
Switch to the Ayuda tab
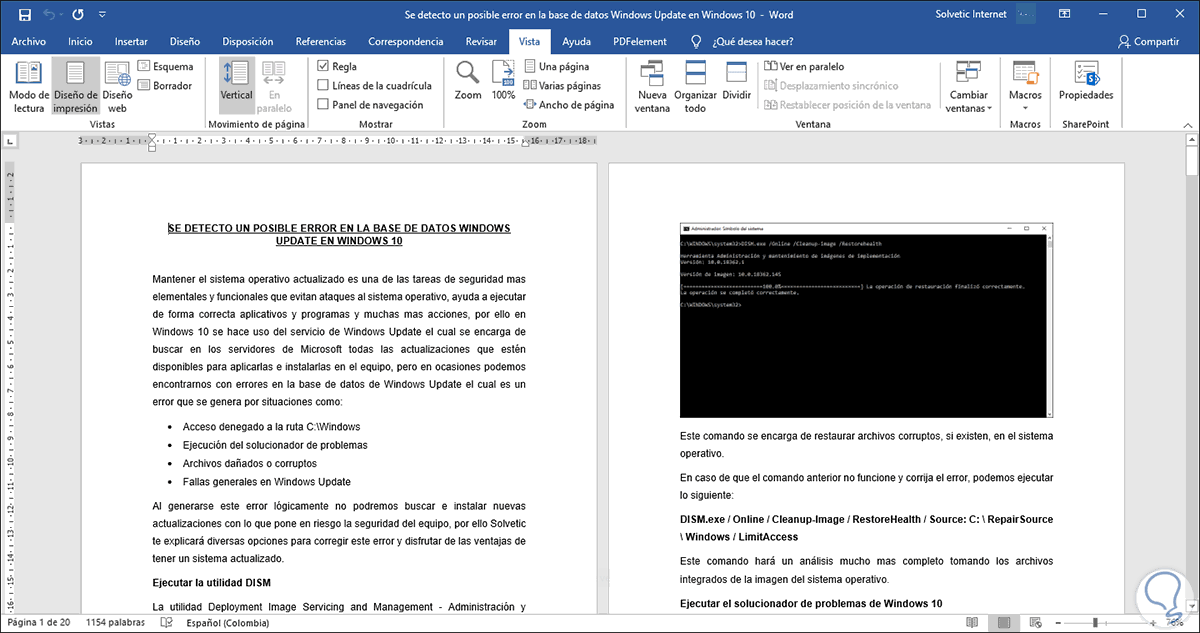(x=576, y=42)
